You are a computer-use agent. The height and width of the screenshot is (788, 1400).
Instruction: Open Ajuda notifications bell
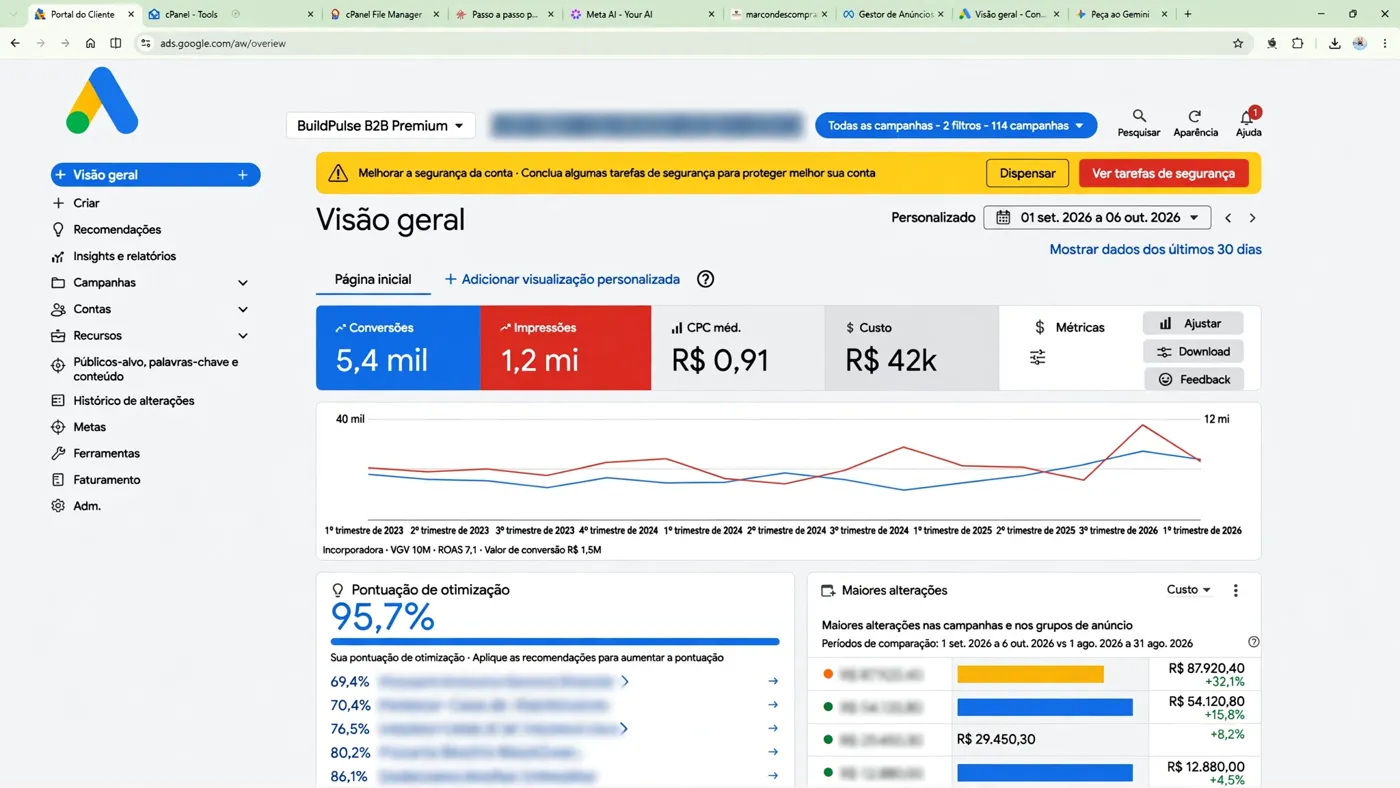click(1247, 118)
